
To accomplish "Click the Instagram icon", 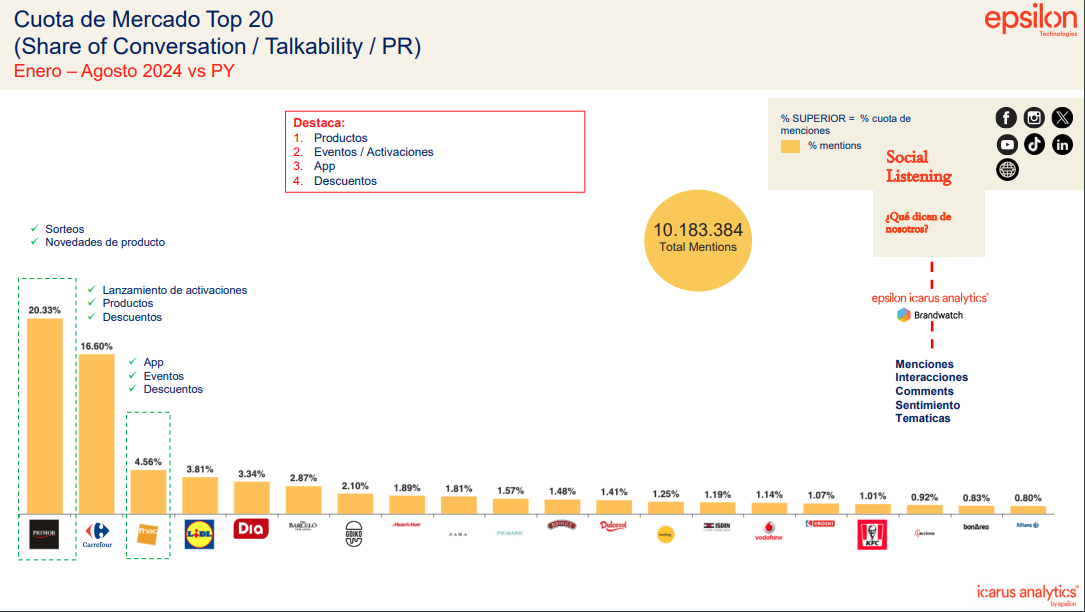I will [1034, 118].
